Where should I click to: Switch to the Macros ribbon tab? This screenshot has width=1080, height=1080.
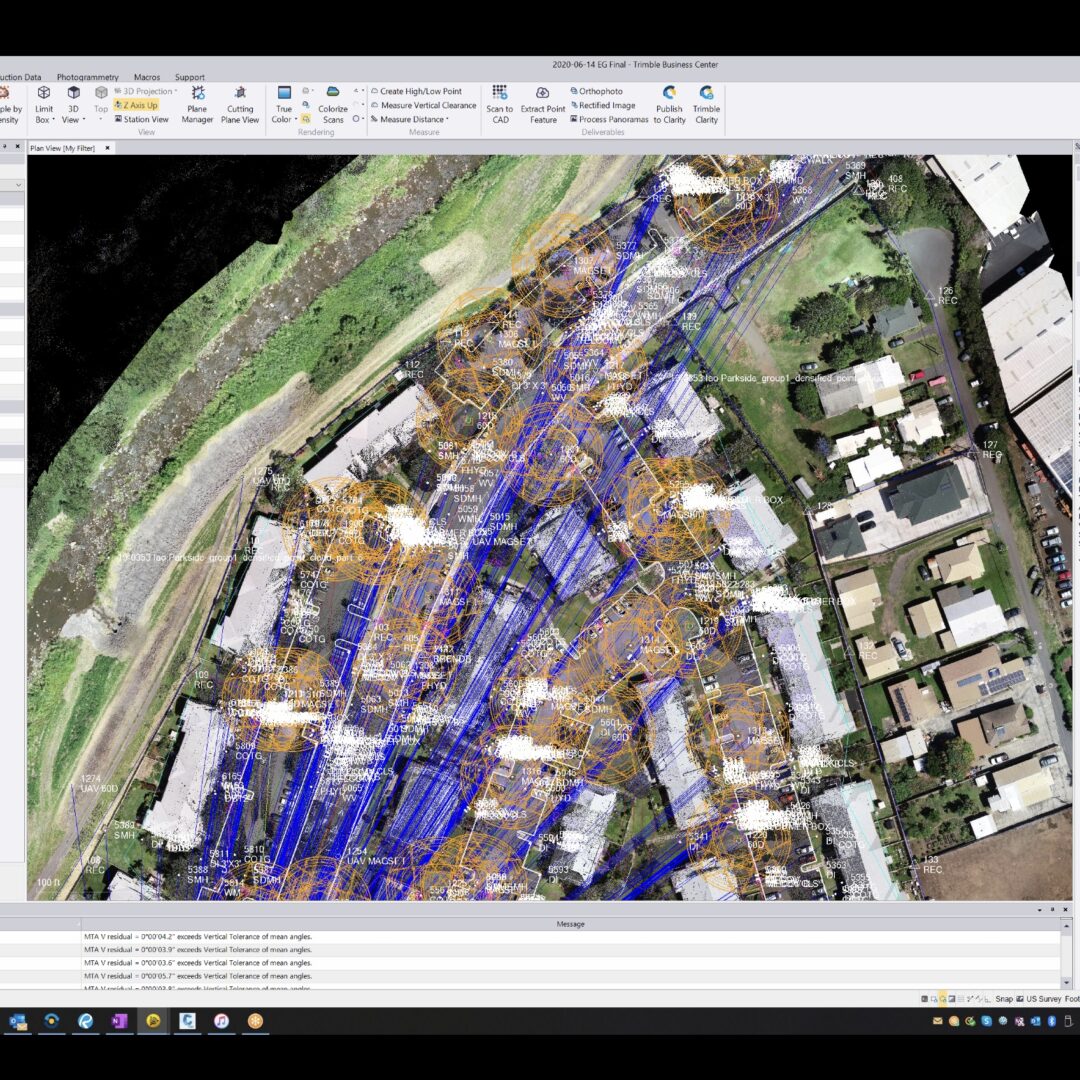pyautogui.click(x=147, y=77)
